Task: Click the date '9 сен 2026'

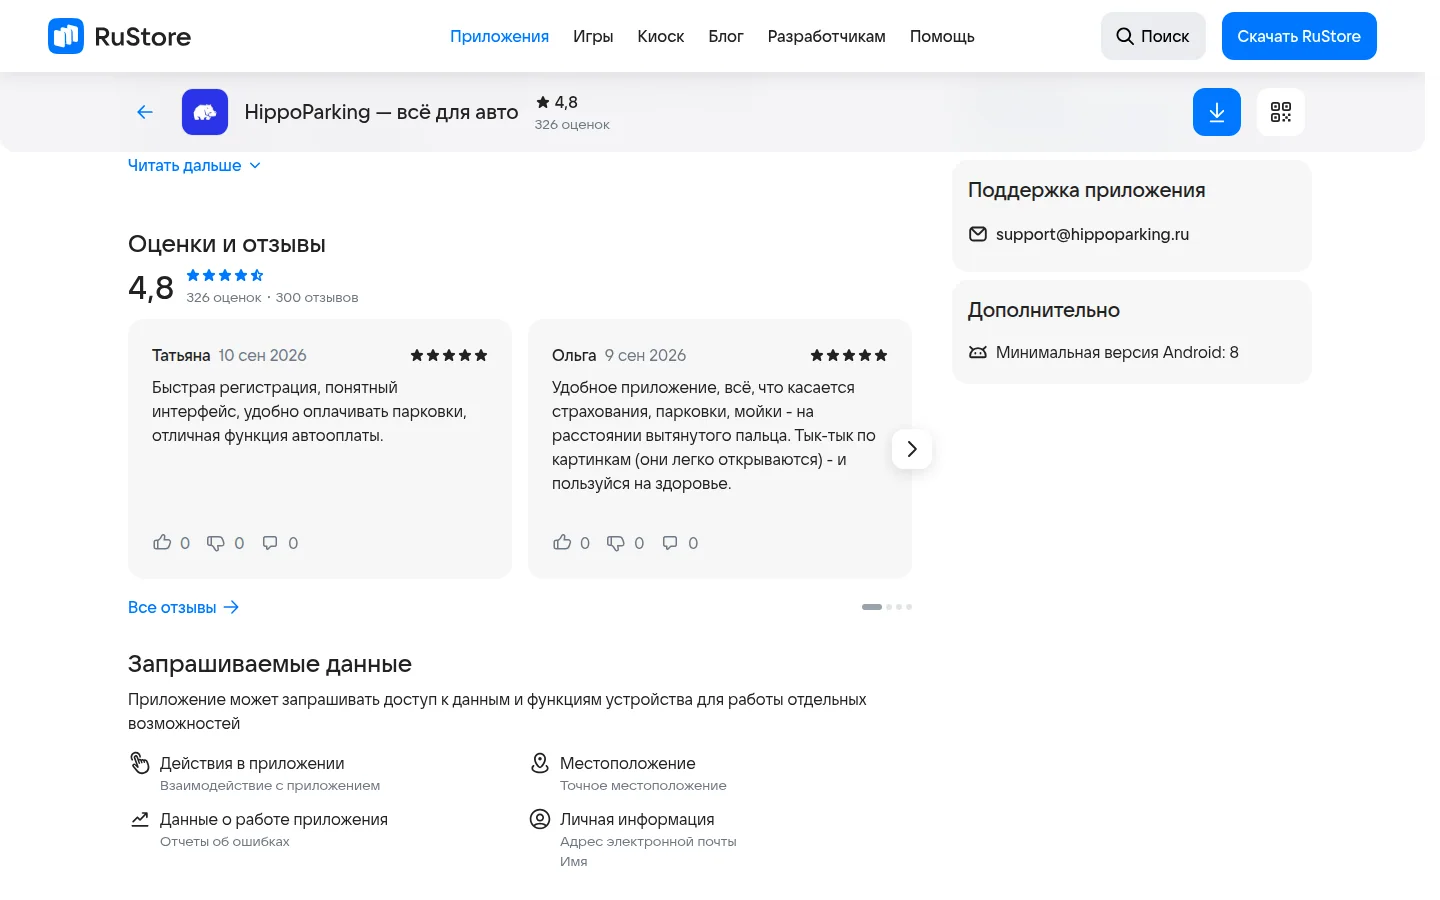Action: pos(645,355)
